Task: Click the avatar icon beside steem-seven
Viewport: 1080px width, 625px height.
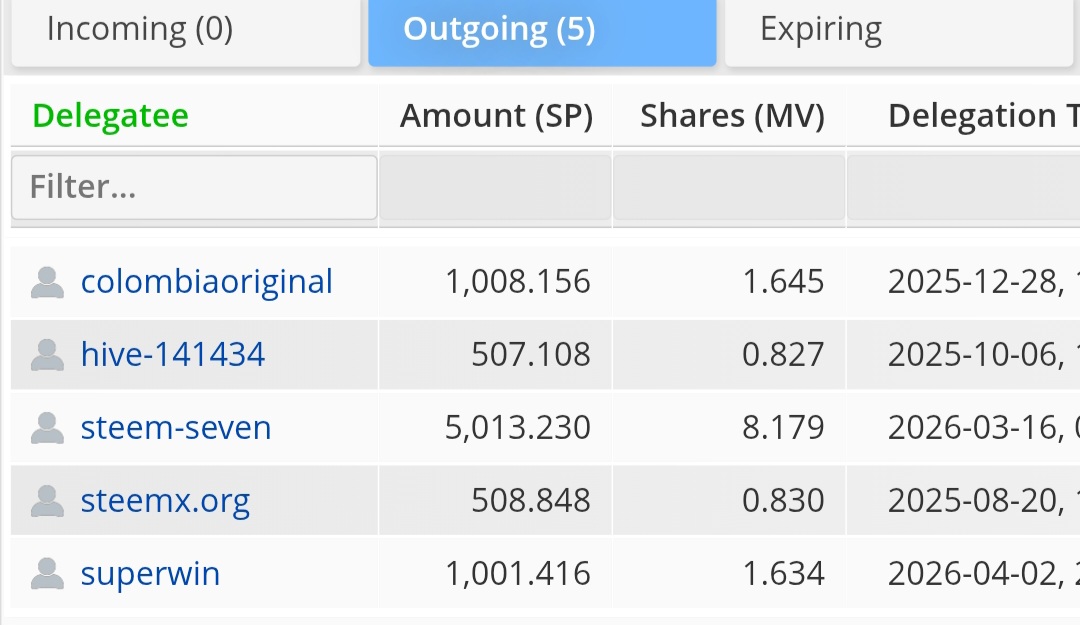Action: pos(47,428)
